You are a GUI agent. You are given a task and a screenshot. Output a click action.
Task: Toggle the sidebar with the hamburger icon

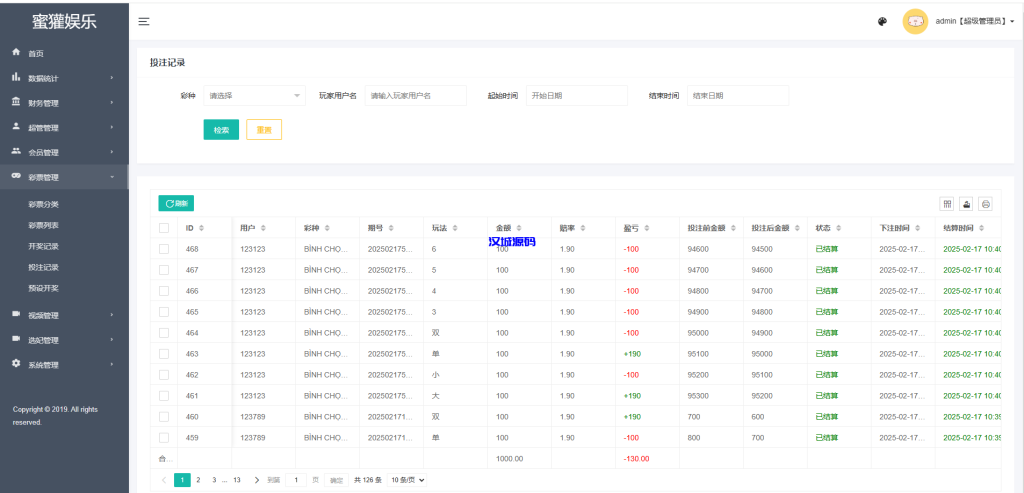[x=144, y=22]
